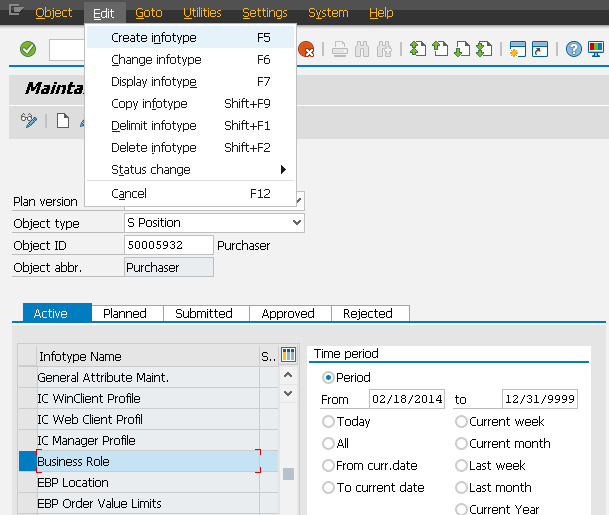Image resolution: width=609 pixels, height=515 pixels.
Task: Click the Infotype Name column header
Action: pos(148,356)
